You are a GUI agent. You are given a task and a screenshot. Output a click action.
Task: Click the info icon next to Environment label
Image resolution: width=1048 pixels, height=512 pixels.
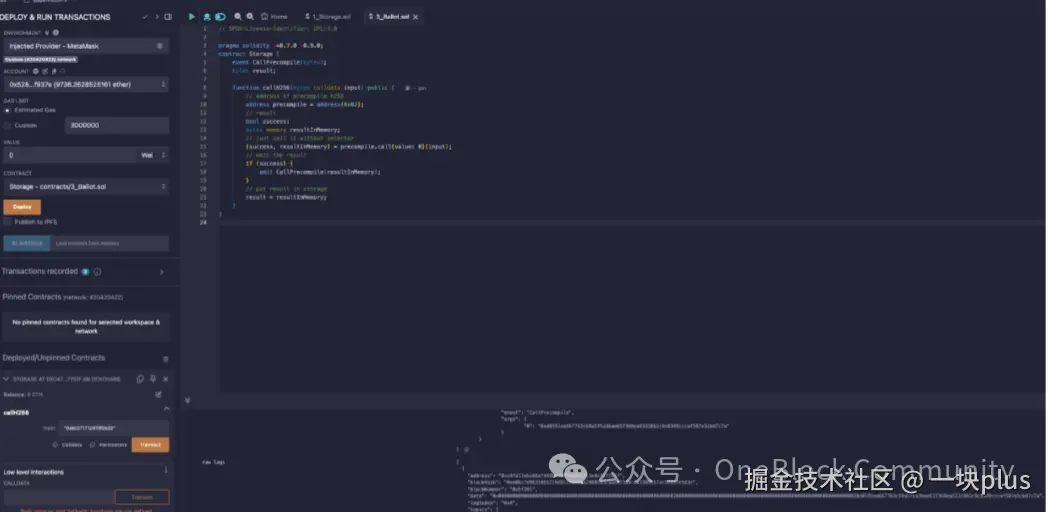pos(55,32)
